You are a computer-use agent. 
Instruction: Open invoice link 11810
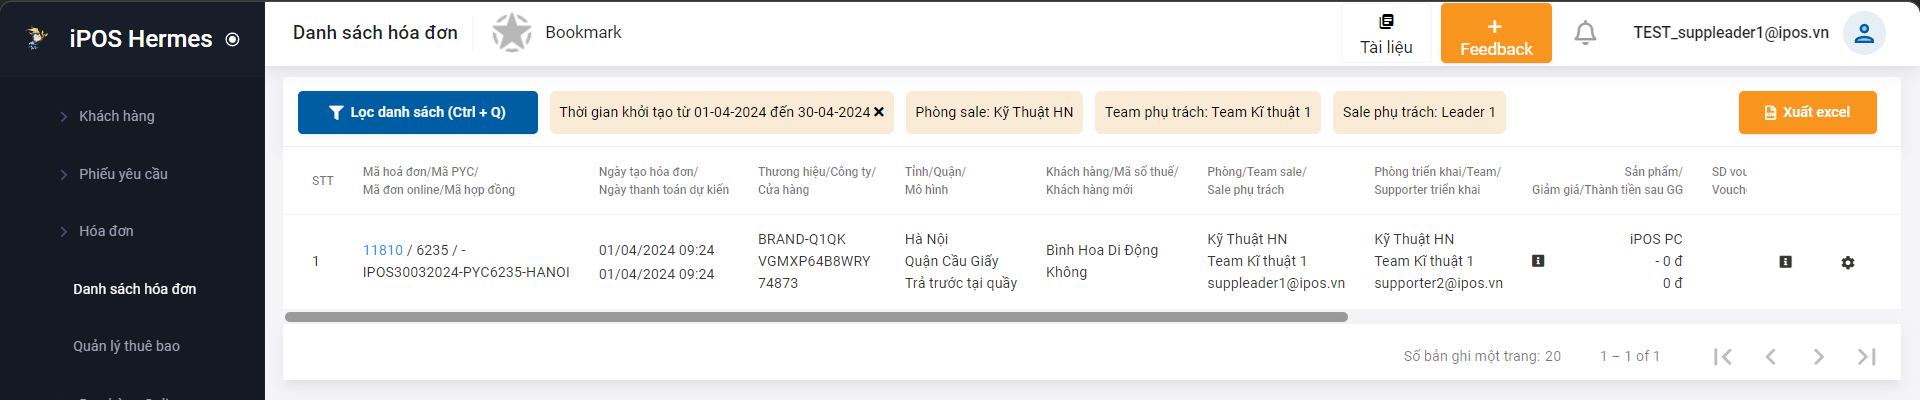(x=382, y=250)
